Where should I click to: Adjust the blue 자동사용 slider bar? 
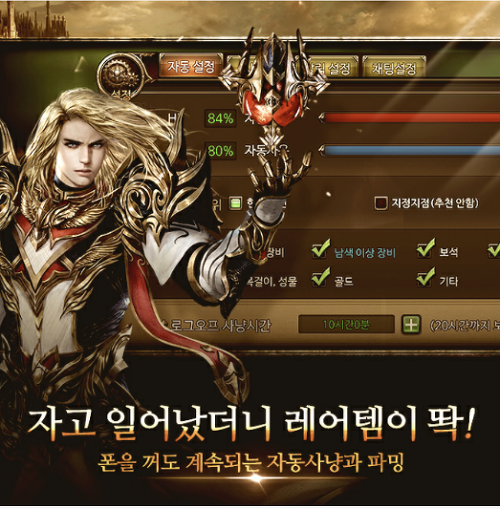(x=412, y=150)
